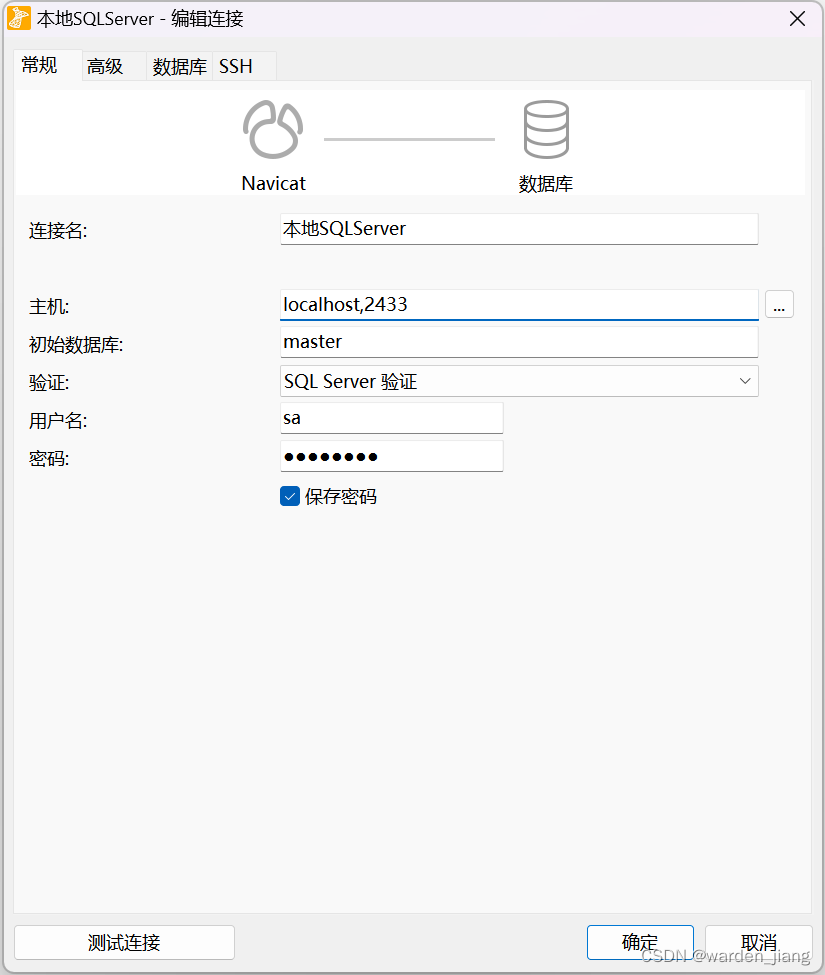The image size is (825, 975).
Task: Confirm changes with the 确定 button
Action: click(x=639, y=942)
